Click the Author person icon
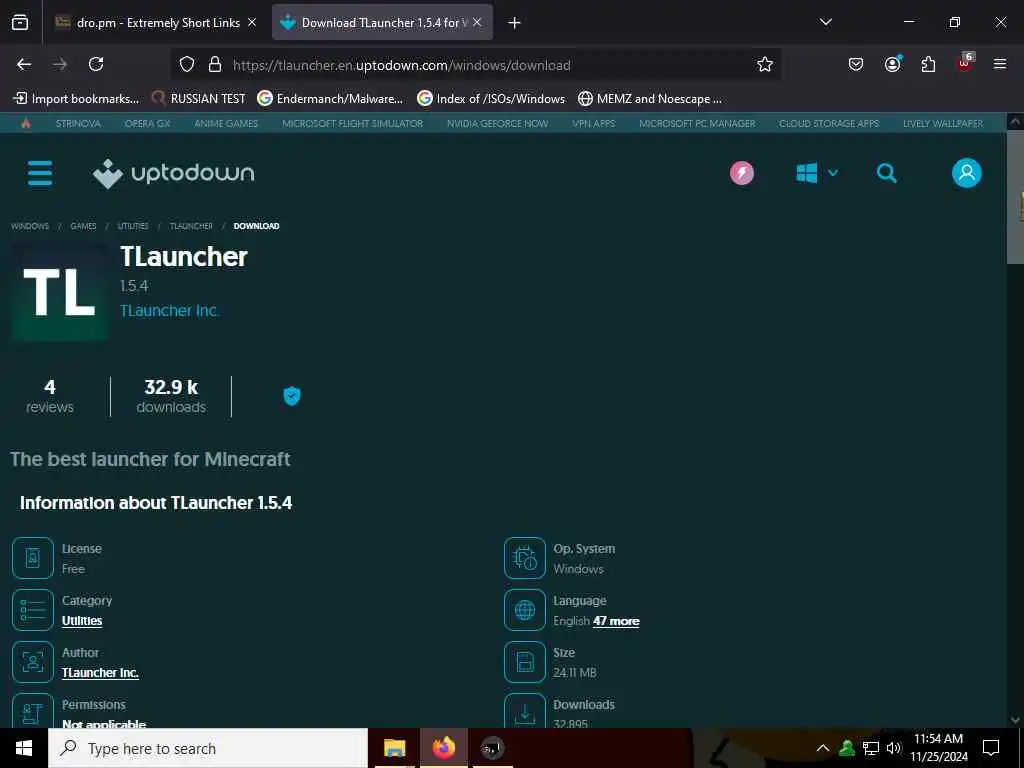The height and width of the screenshot is (768, 1024). coord(33,662)
